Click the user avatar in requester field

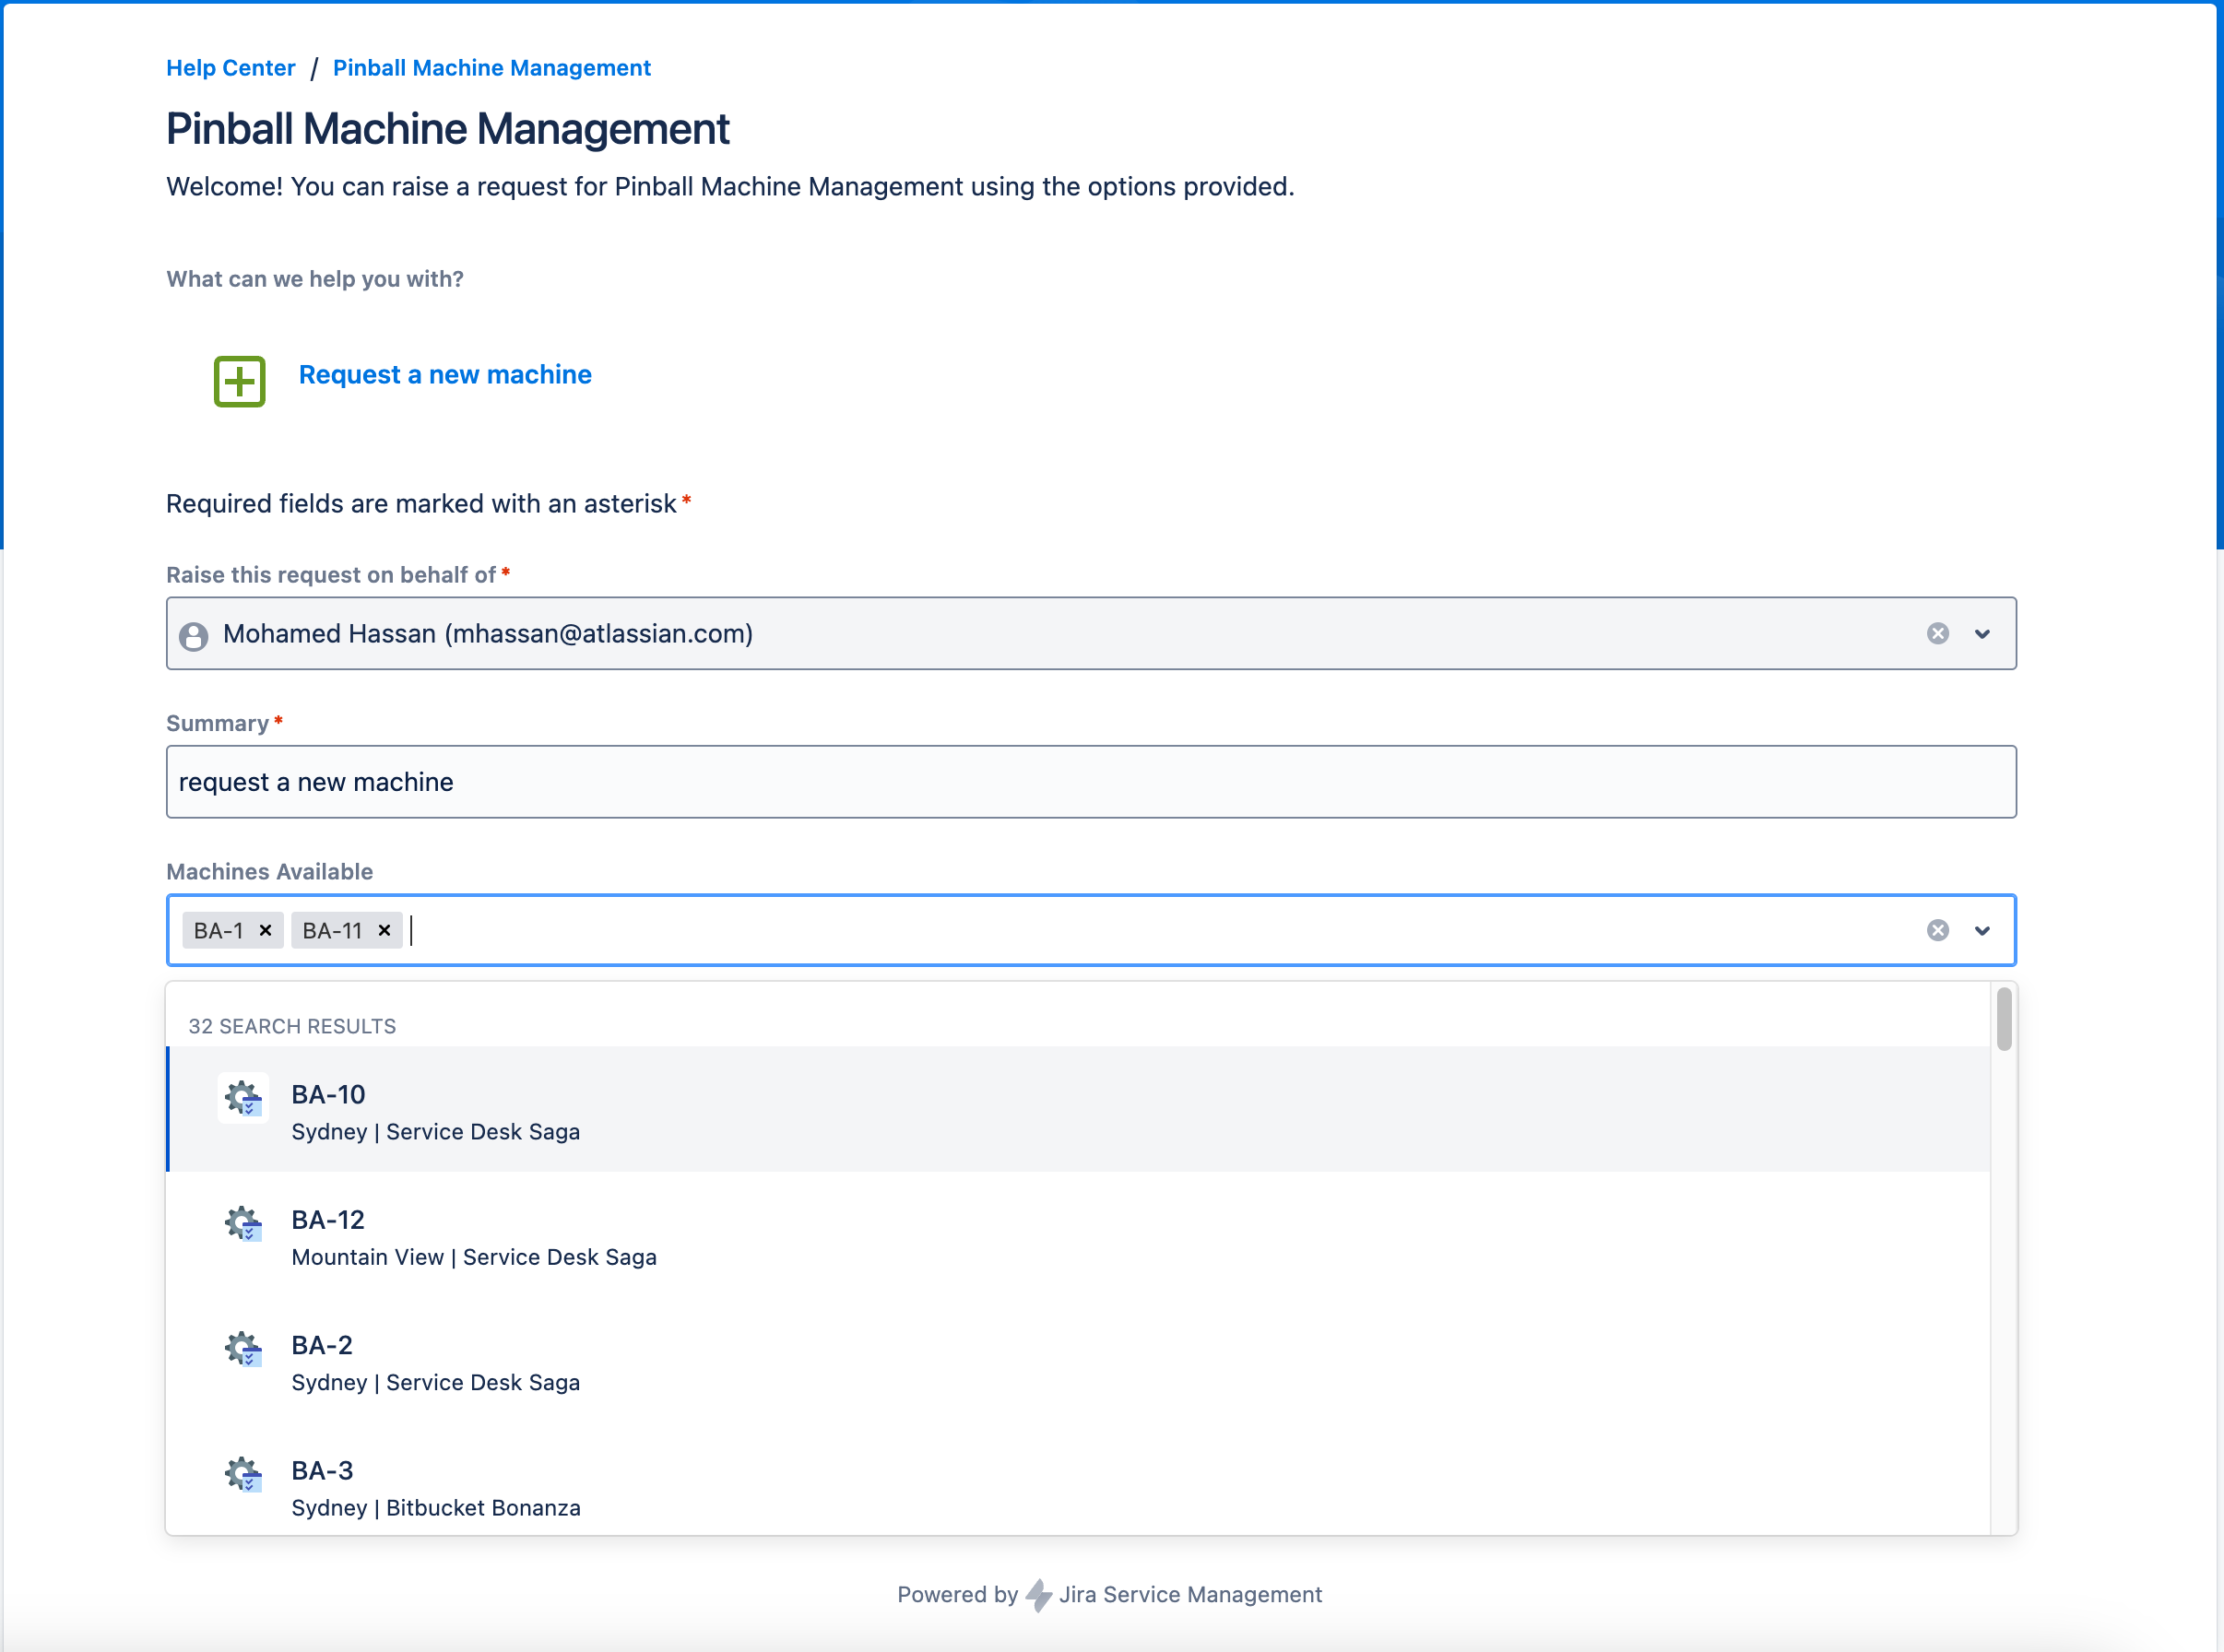pyautogui.click(x=194, y=635)
